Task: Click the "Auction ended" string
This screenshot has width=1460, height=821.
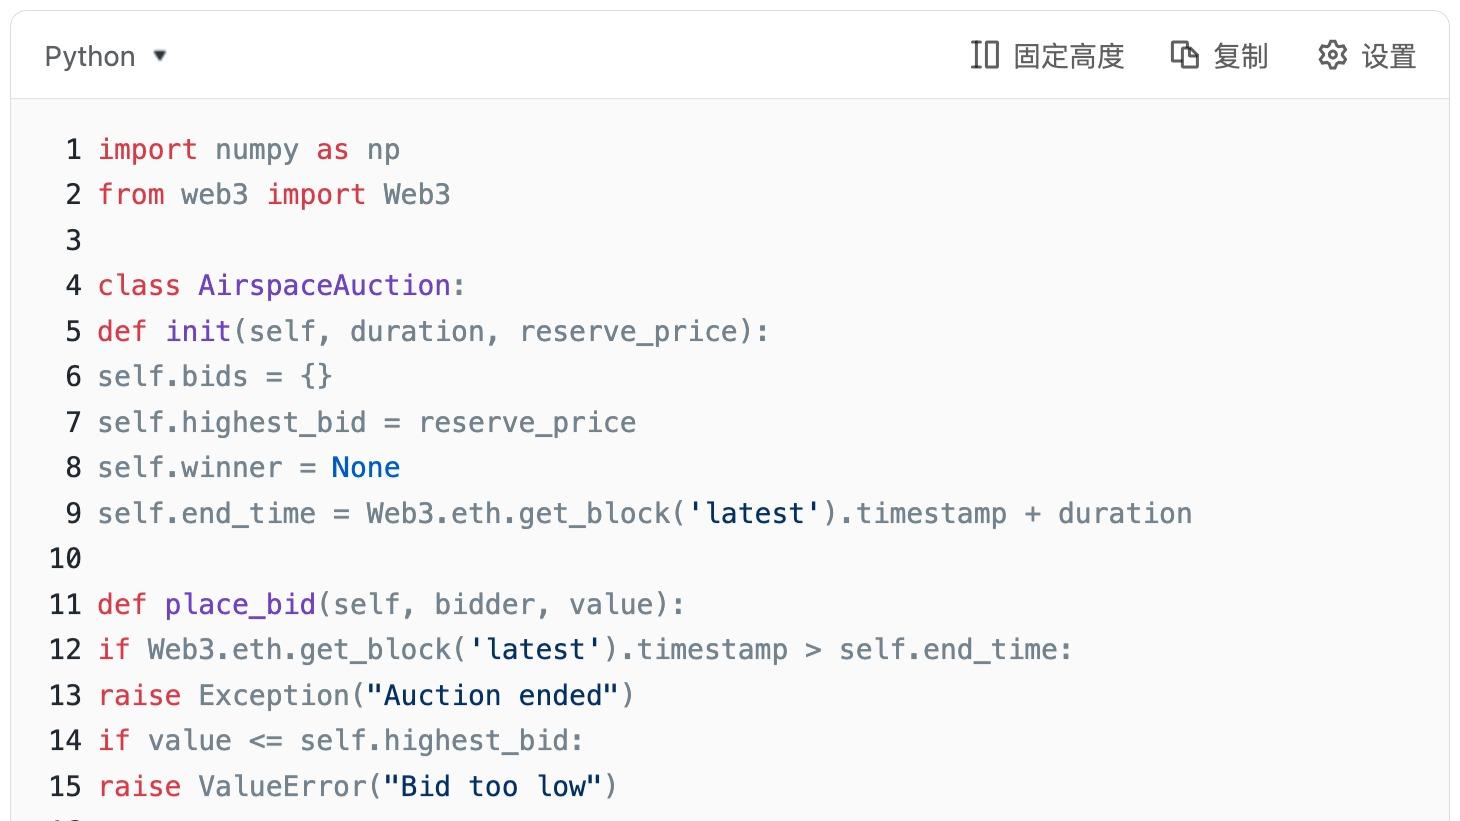Action: (493, 695)
